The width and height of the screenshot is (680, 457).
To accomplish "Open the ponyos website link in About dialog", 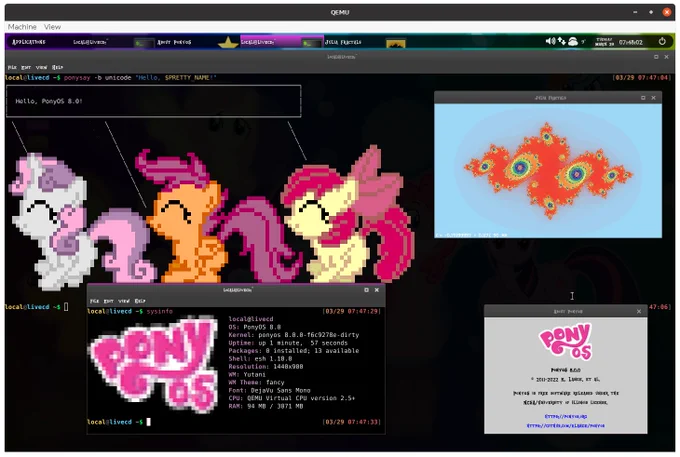I will pos(566,416).
